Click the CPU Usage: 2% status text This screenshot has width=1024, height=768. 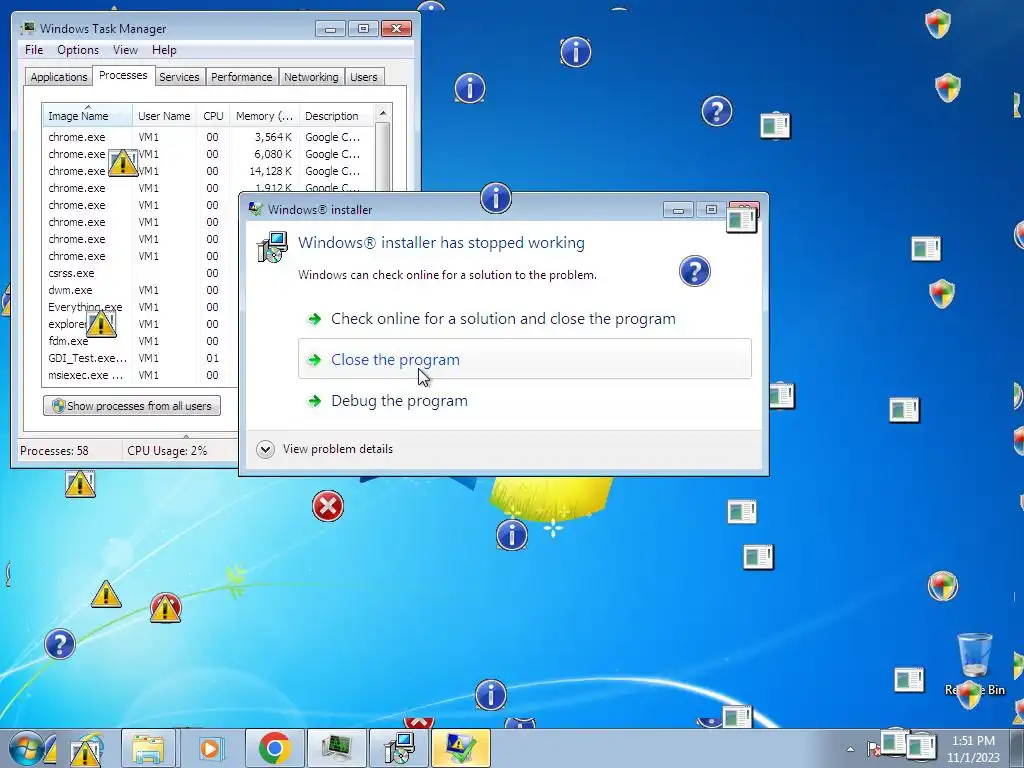[x=167, y=451]
